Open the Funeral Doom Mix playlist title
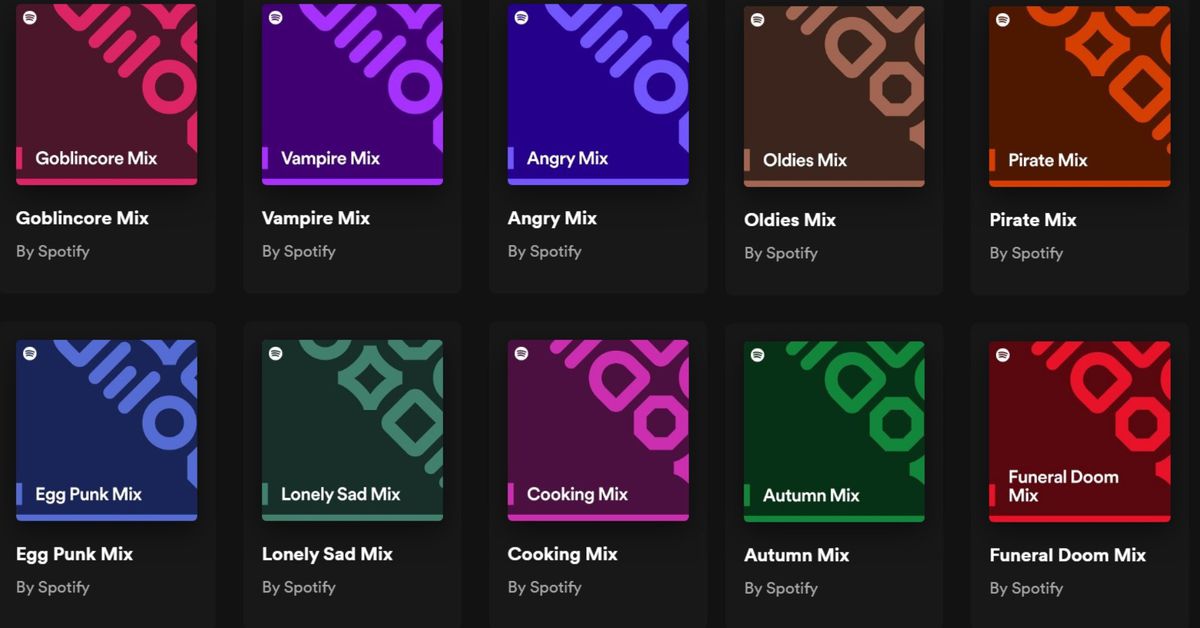The height and width of the screenshot is (628, 1200). [1069, 554]
